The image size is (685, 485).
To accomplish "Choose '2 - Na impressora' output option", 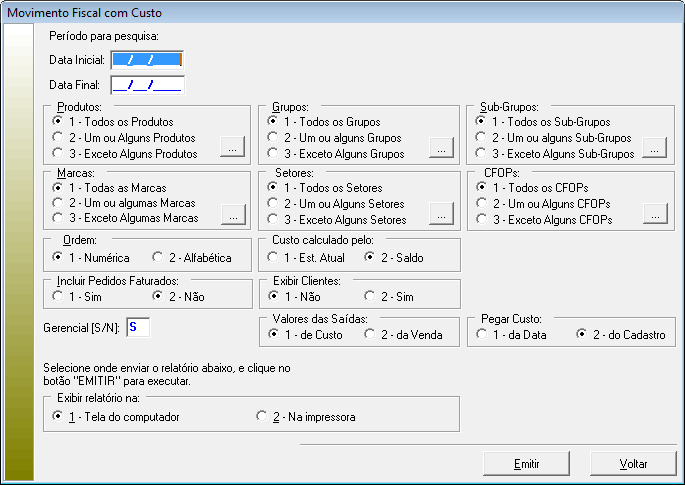I will 262,416.
